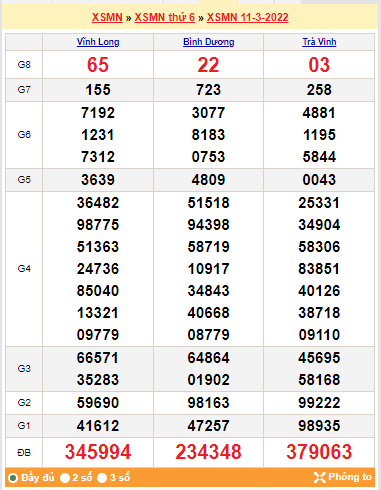Open the XSMN thứ 6 link
The height and width of the screenshot is (490, 381).
coord(165,17)
